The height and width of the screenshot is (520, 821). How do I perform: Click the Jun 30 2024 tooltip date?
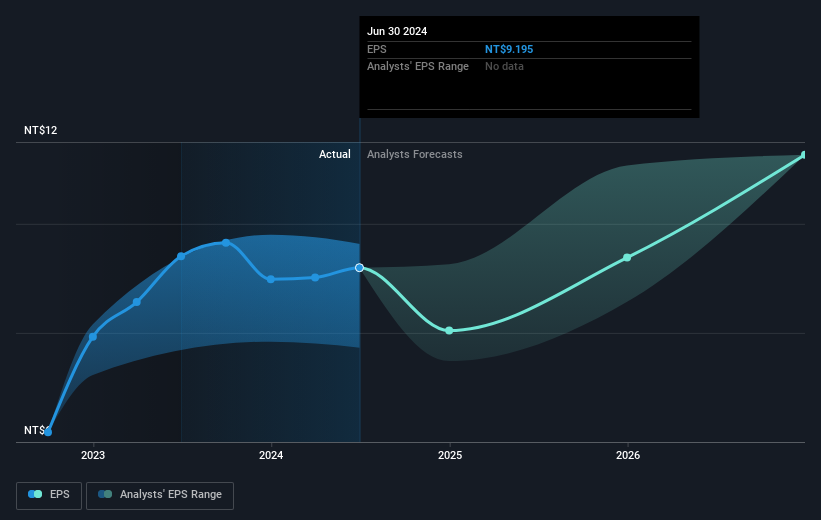397,31
